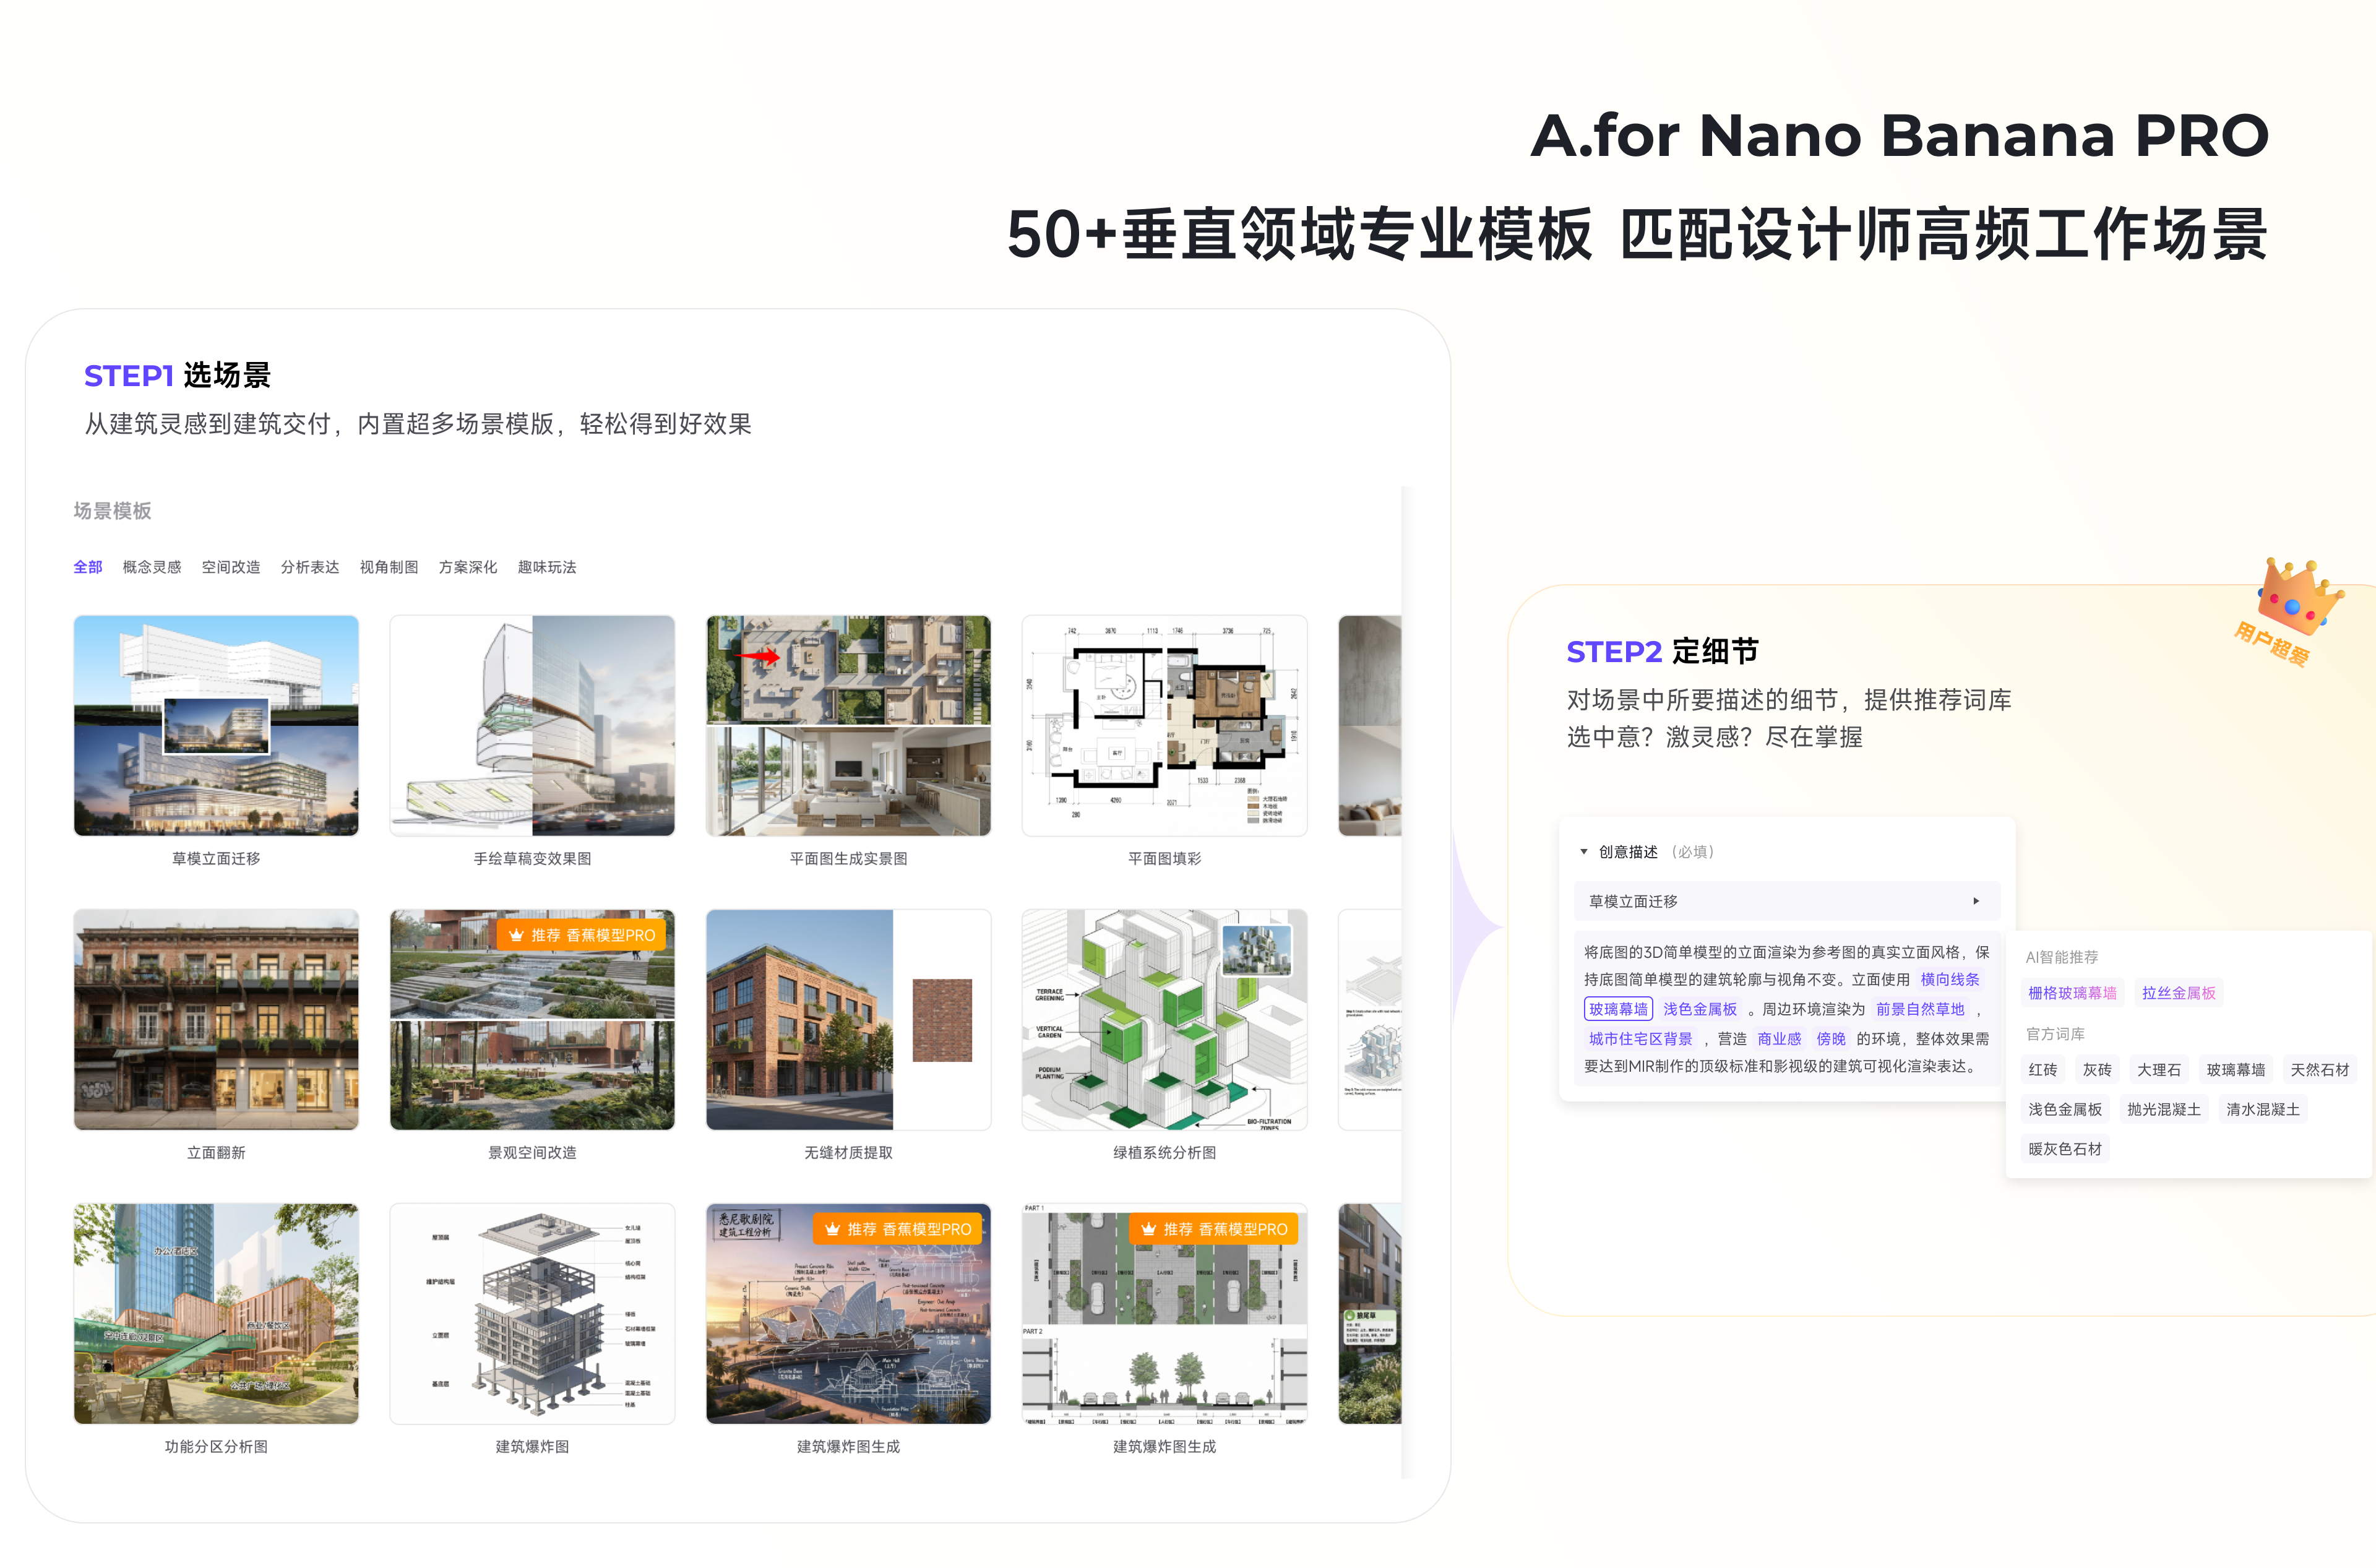Viewport: 2376px width, 1568px height.
Task: Choose the 无缝材质提取 brick thumbnail
Action: pos(848,1019)
